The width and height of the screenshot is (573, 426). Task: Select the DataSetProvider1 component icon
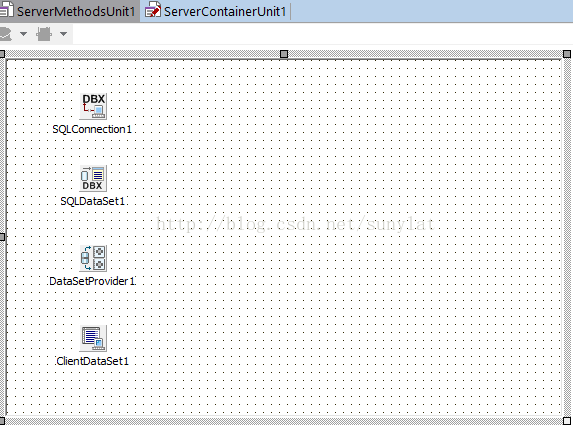(x=93, y=258)
